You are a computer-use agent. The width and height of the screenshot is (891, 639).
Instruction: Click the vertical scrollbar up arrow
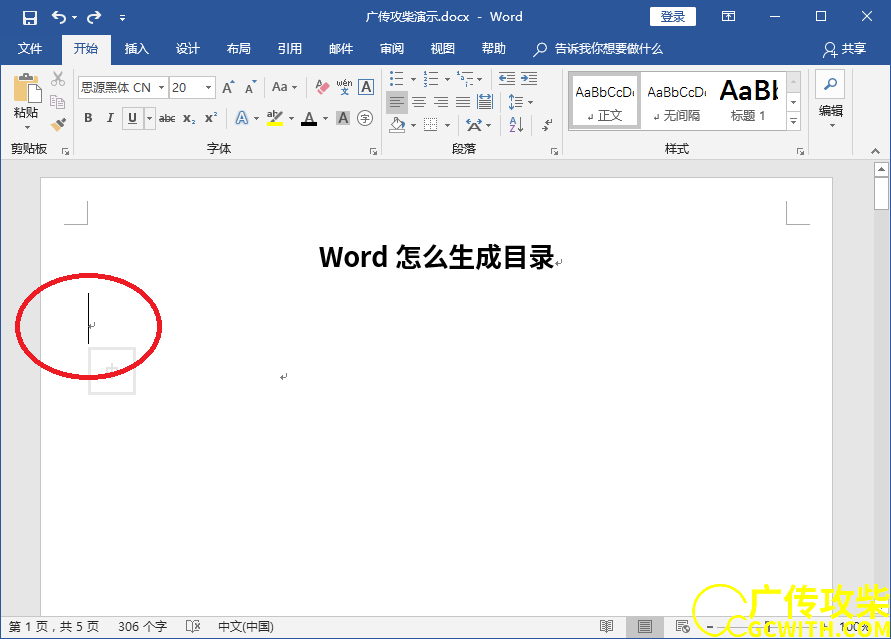point(881,169)
